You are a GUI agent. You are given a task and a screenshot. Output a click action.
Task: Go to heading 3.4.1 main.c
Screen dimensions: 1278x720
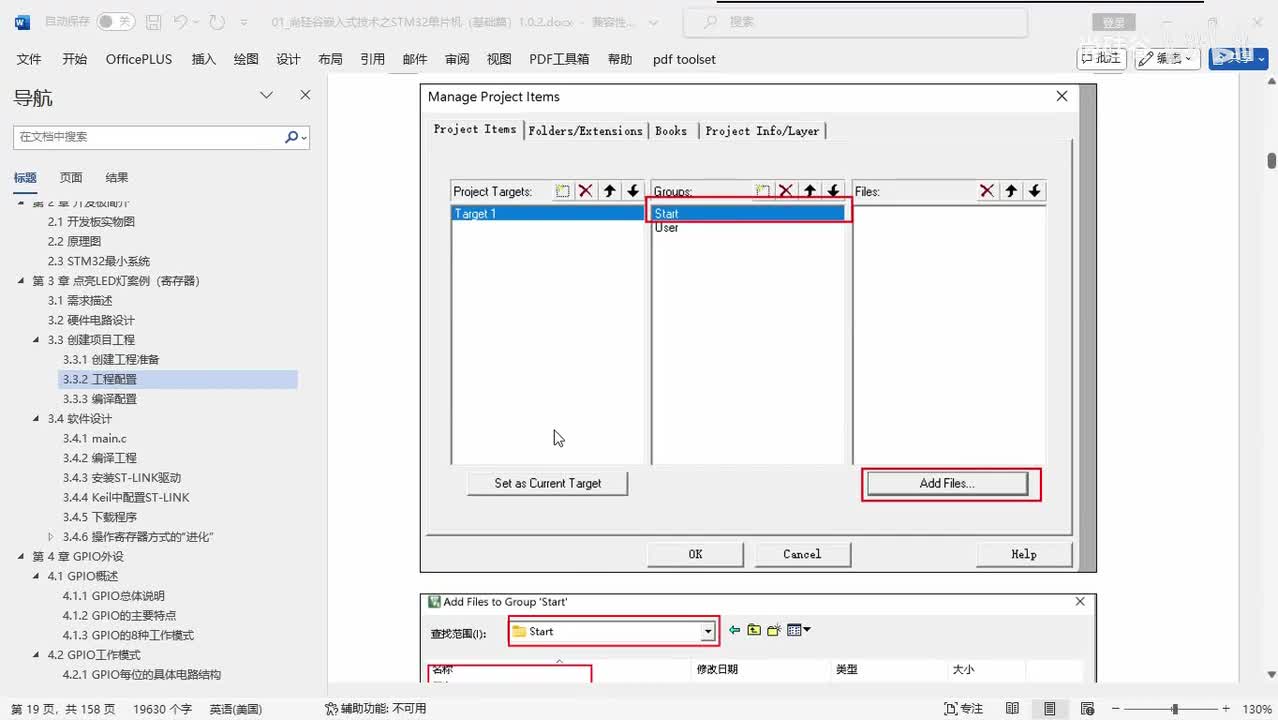[x=94, y=438]
